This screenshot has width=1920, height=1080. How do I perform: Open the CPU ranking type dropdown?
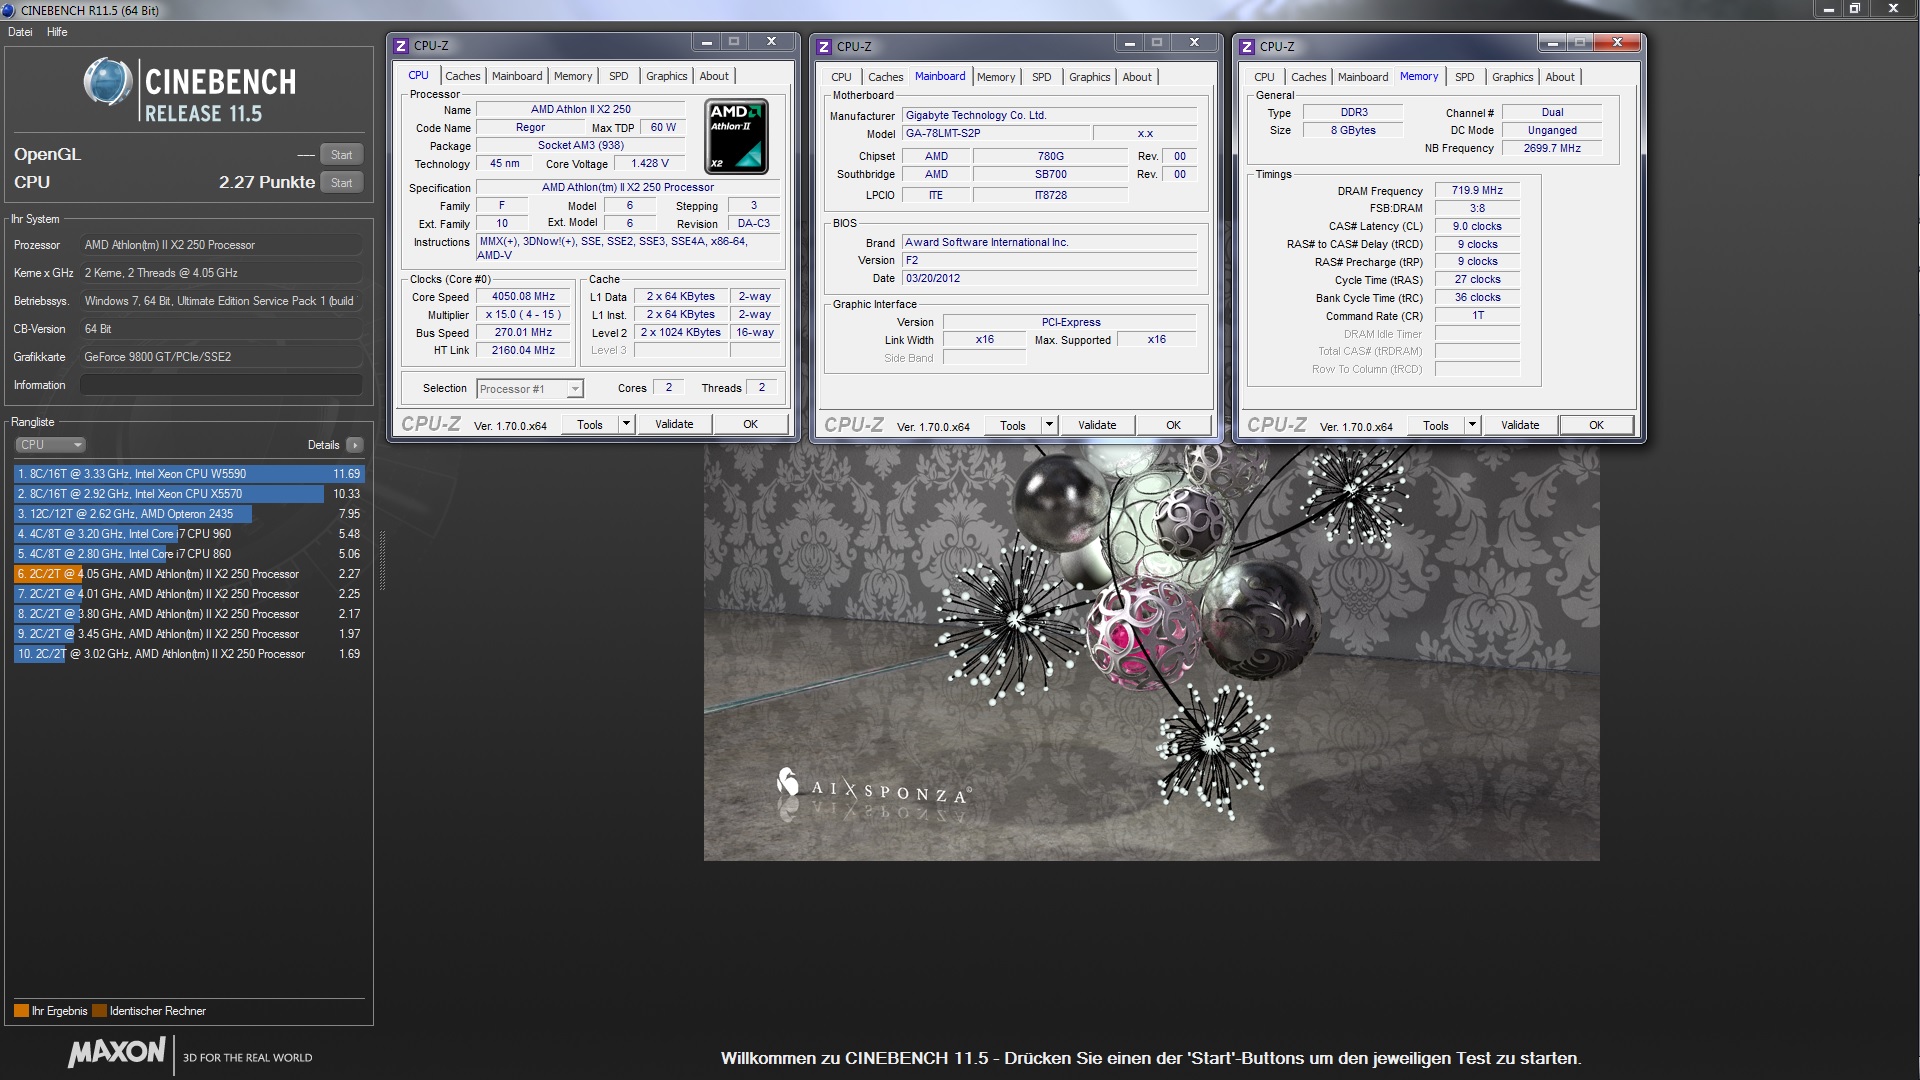(50, 445)
